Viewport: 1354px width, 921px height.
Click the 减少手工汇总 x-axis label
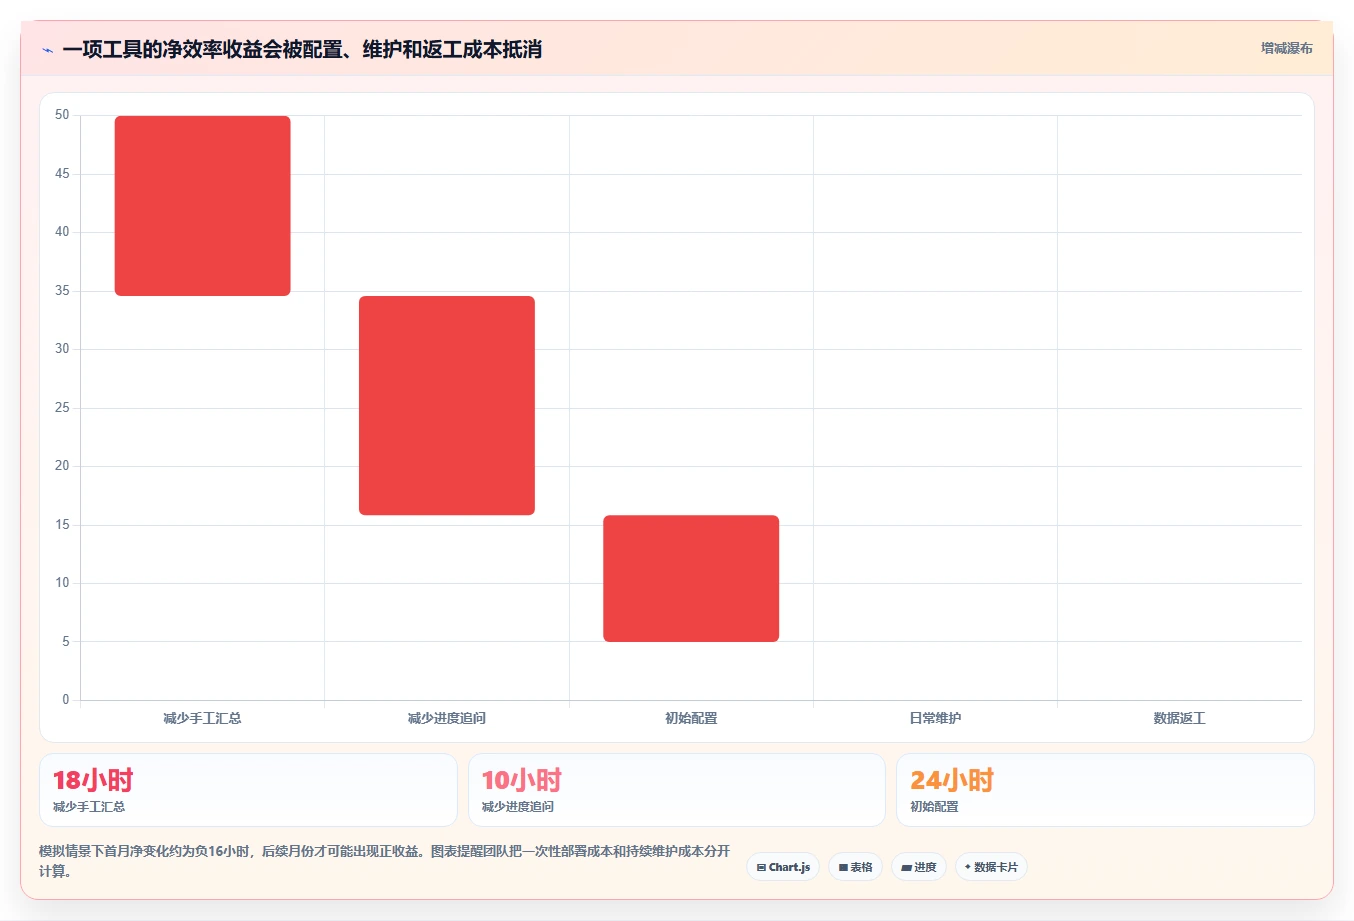(x=203, y=718)
